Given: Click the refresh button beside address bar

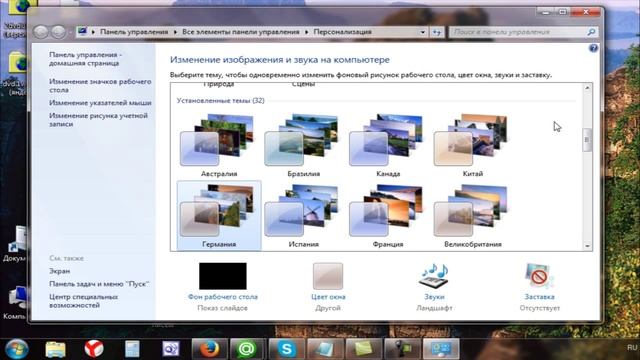Looking at the screenshot, I should 437,32.
